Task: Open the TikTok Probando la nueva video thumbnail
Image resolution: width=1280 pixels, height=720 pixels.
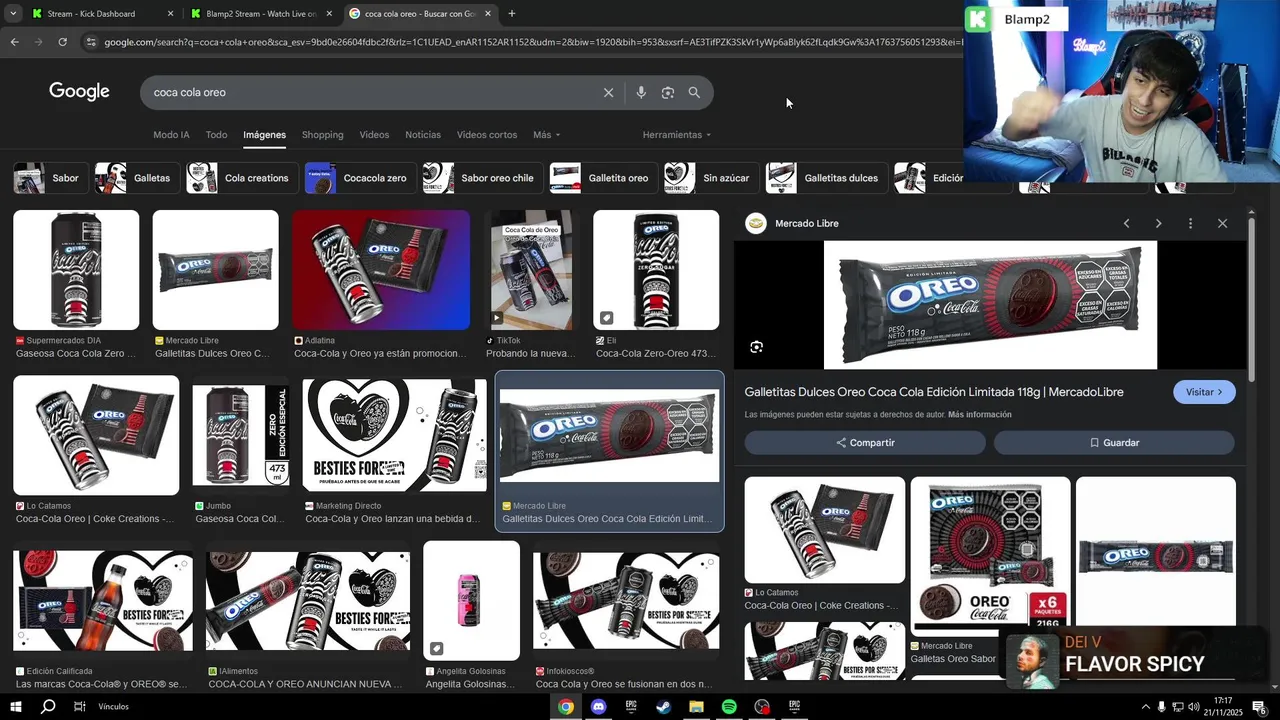Action: pos(532,270)
